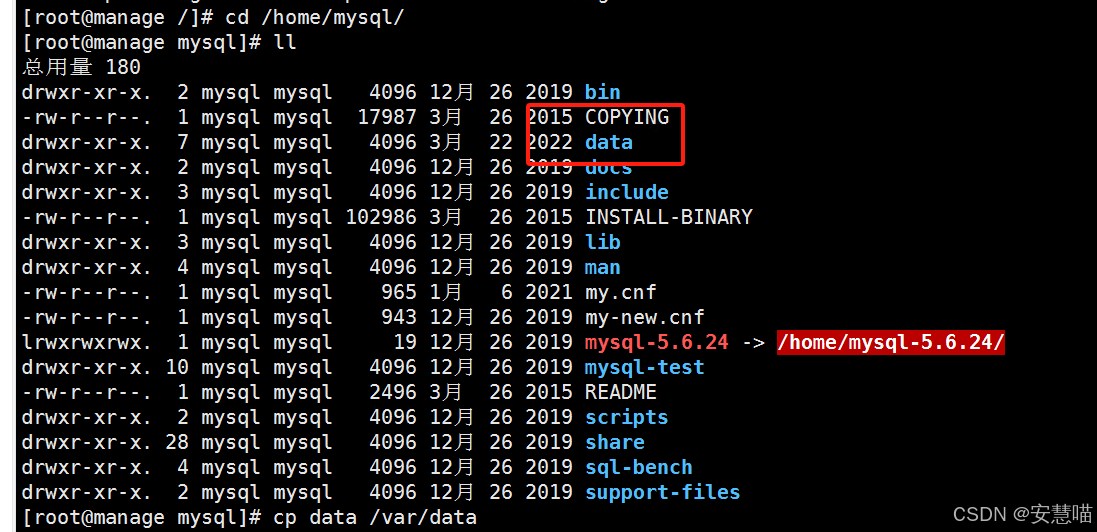Image resolution: width=1097 pixels, height=532 pixels.
Task: Click the size '943' of my-new.cnf
Action: pyautogui.click(x=399, y=317)
